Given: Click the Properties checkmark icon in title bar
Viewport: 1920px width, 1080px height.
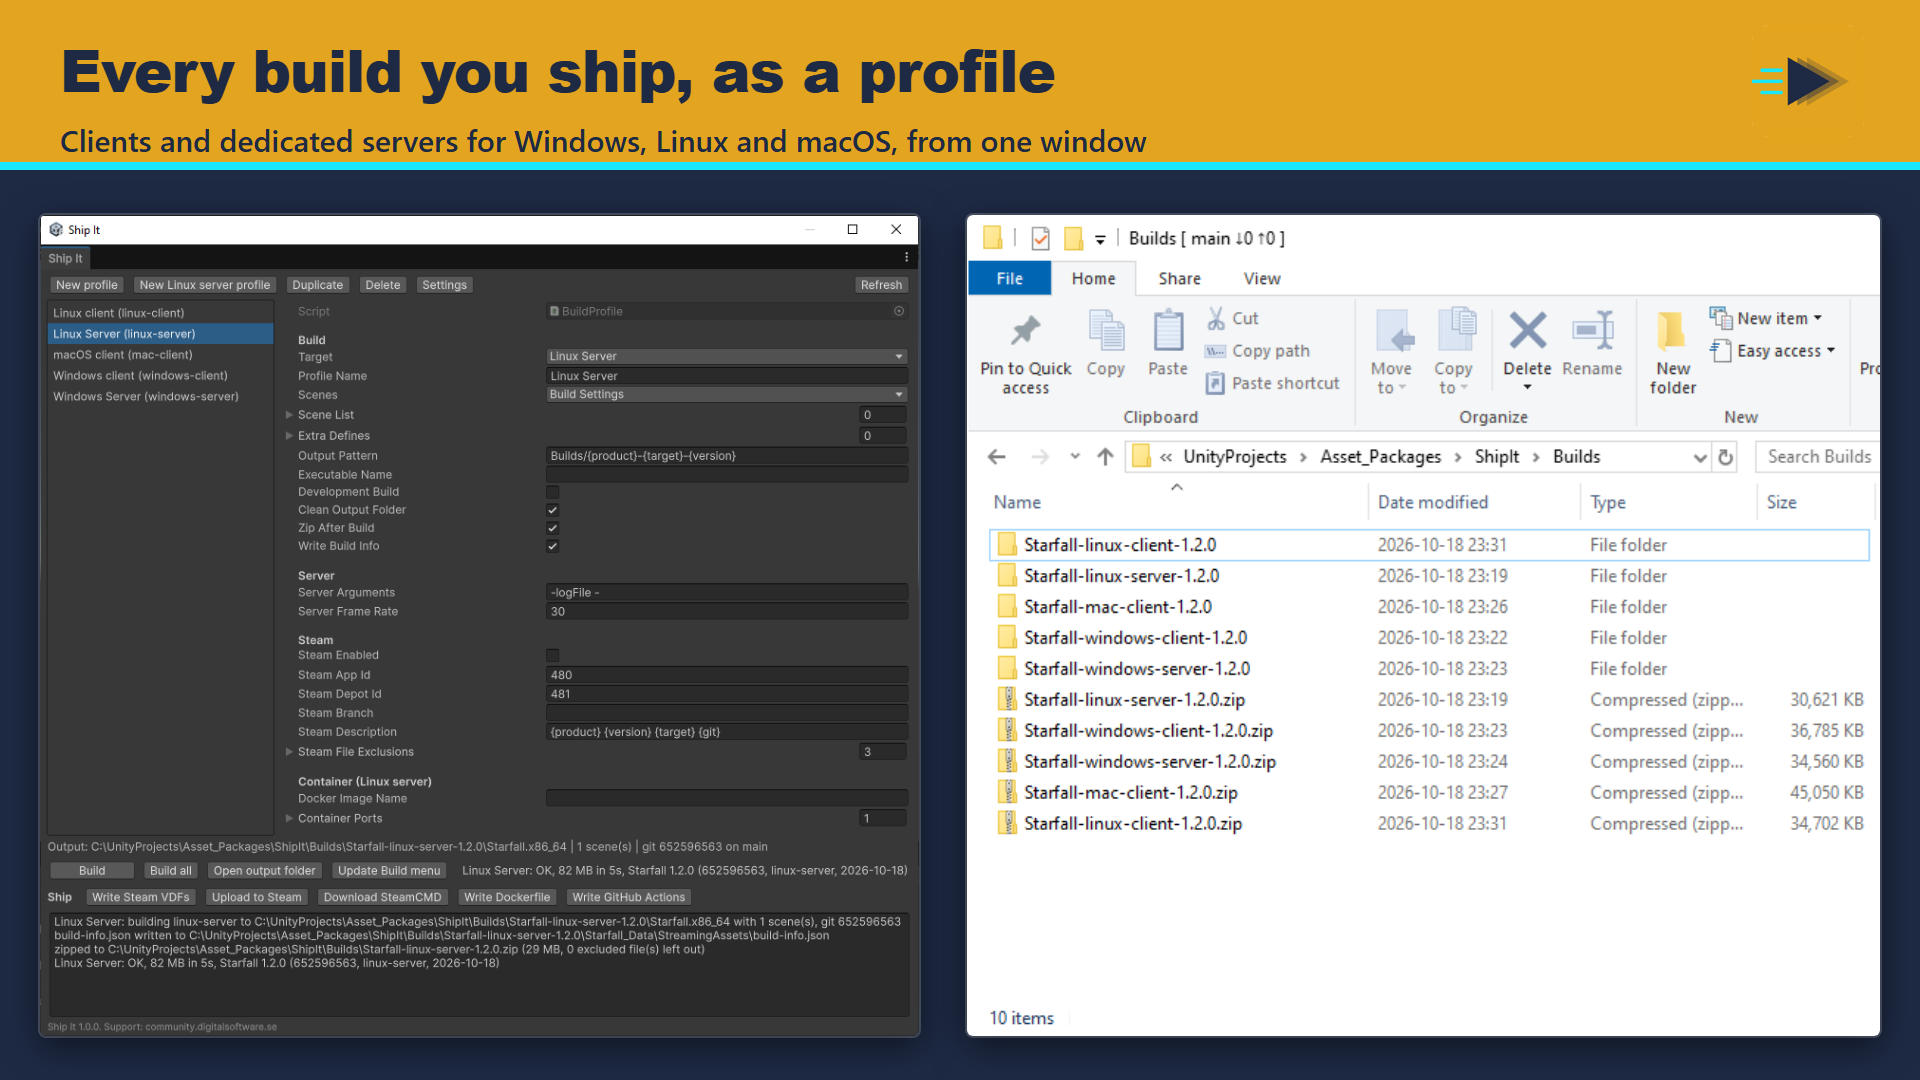Looking at the screenshot, I should point(1040,238).
